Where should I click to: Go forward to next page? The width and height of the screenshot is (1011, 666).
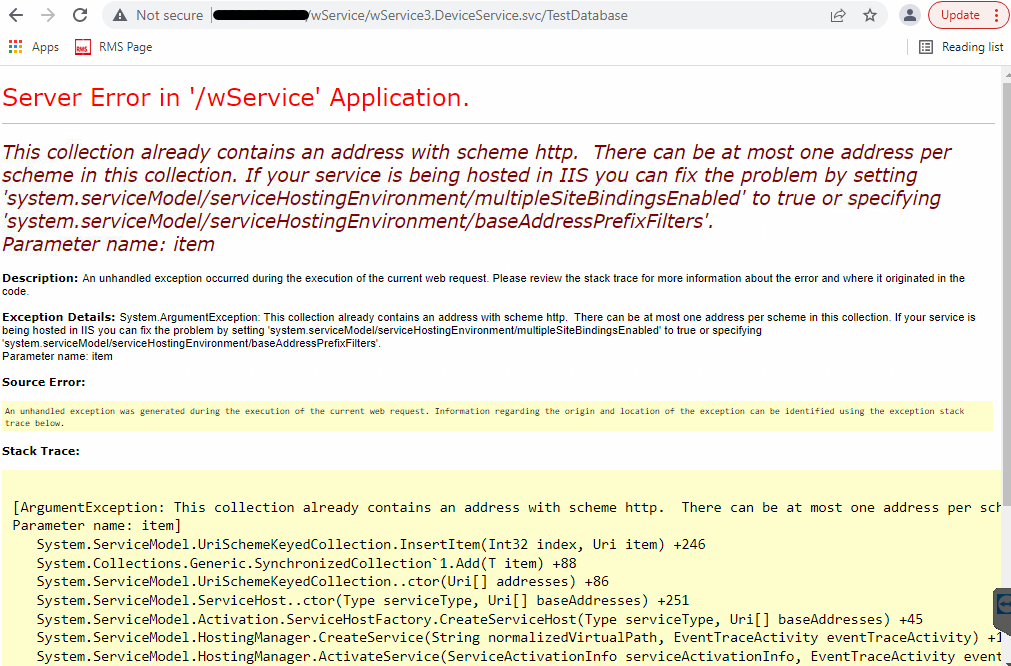[x=48, y=15]
